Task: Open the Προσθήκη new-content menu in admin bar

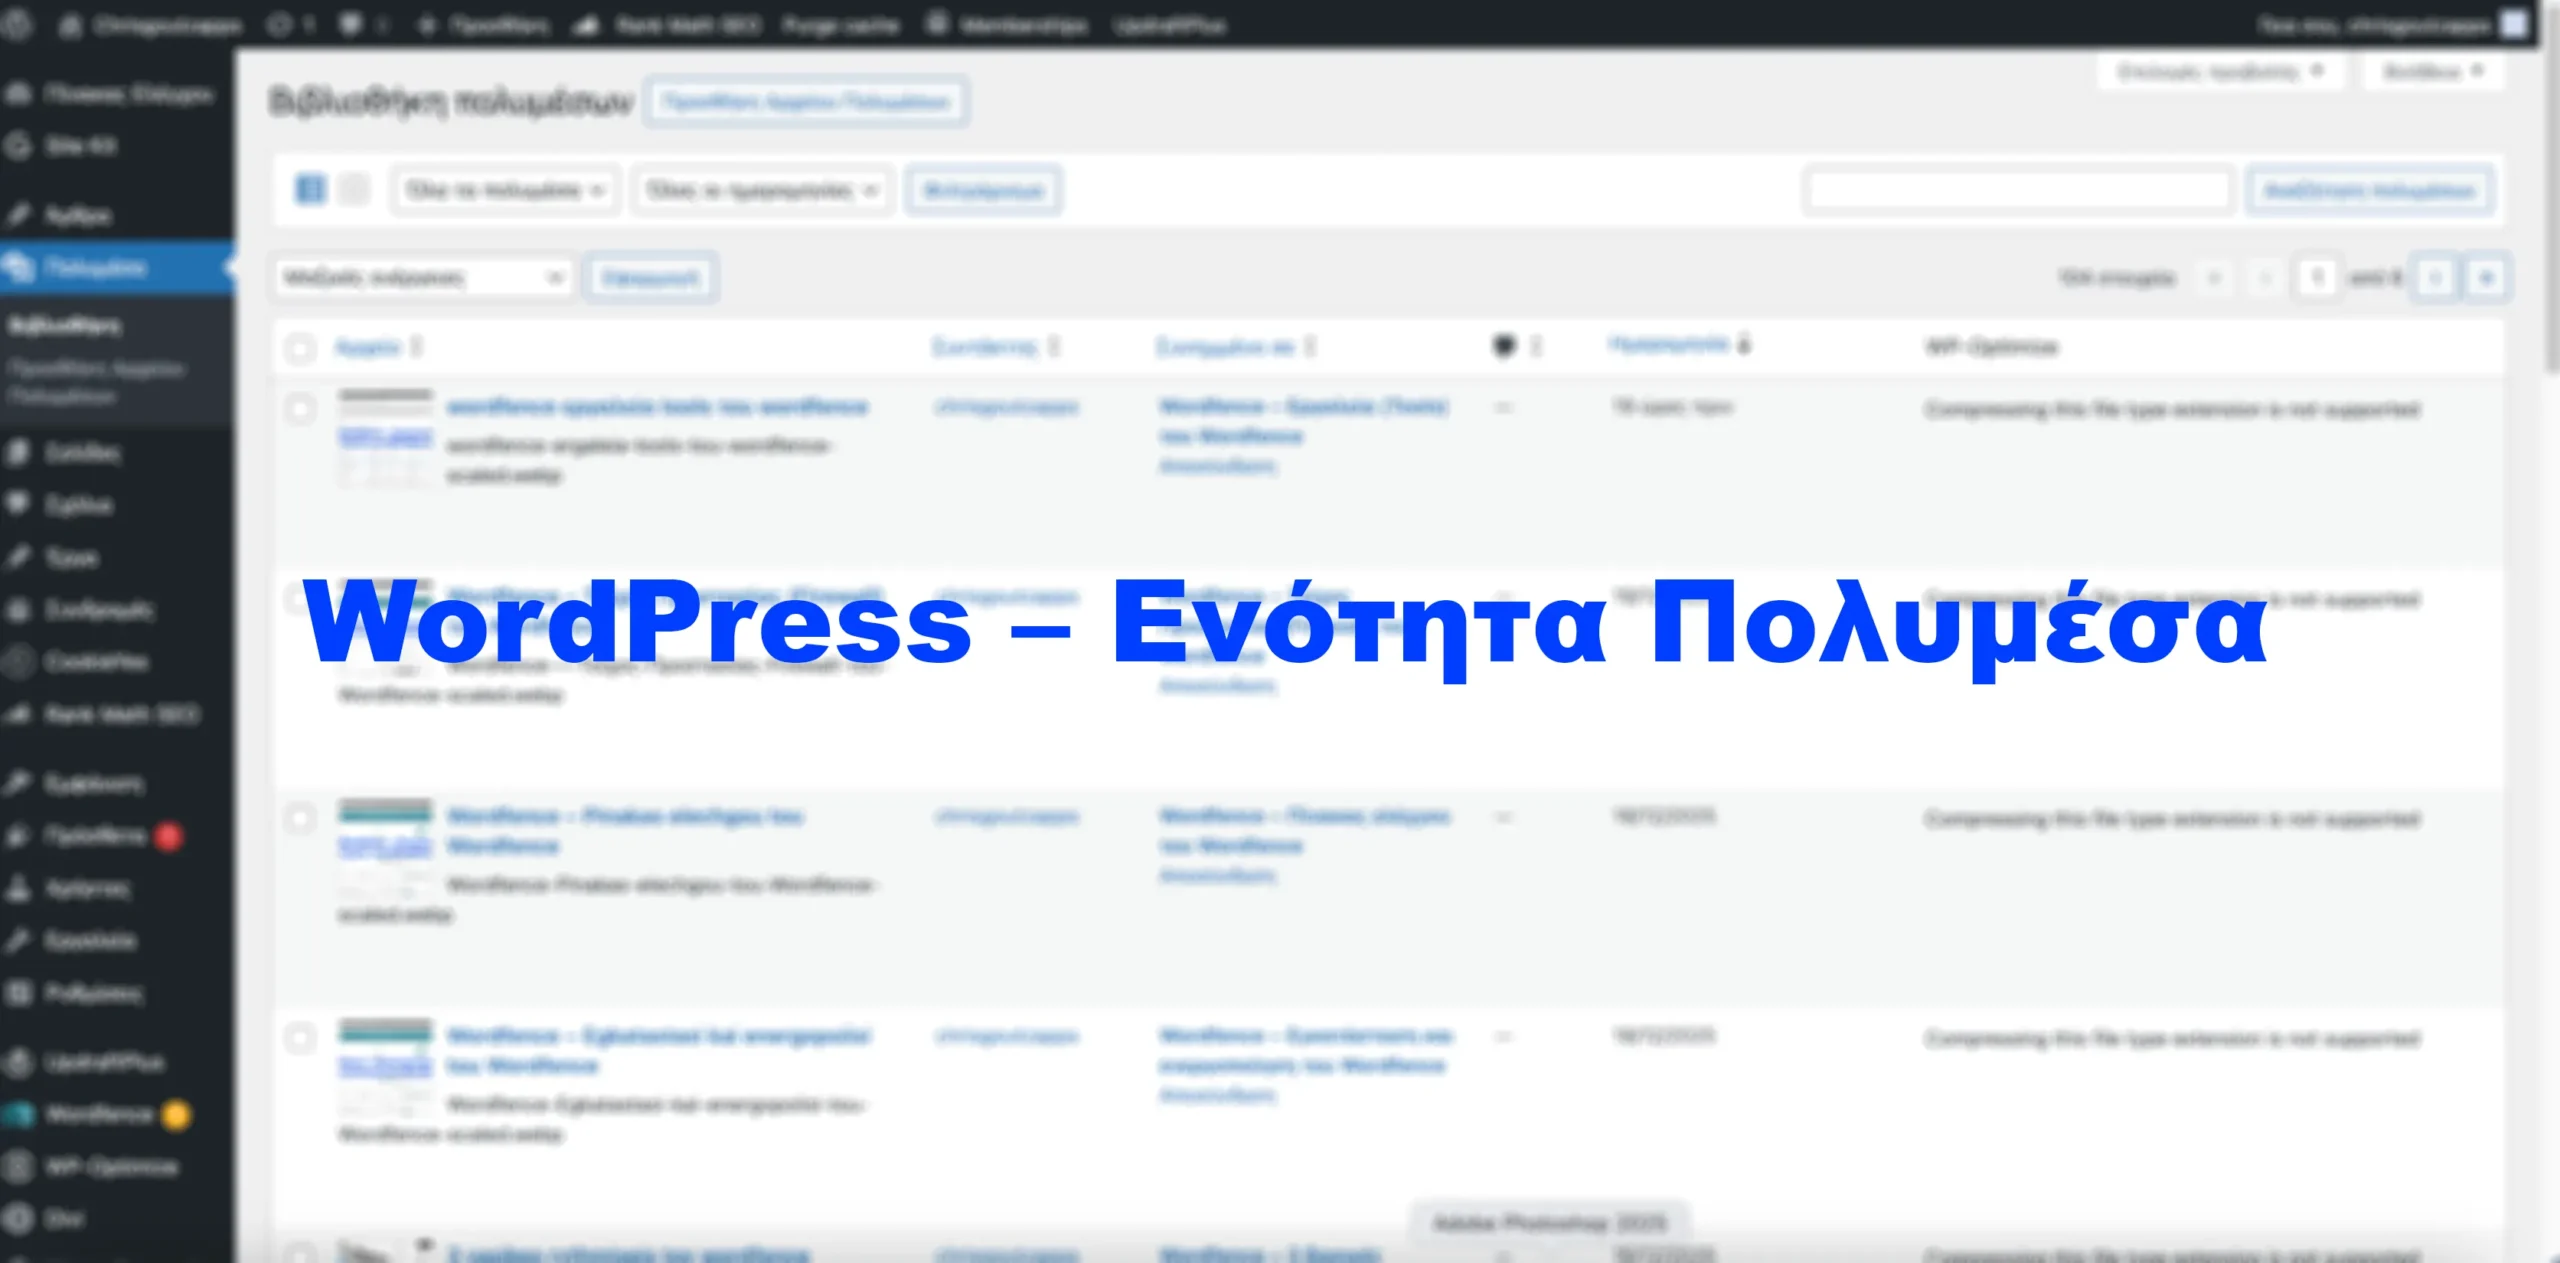Action: pos(485,25)
